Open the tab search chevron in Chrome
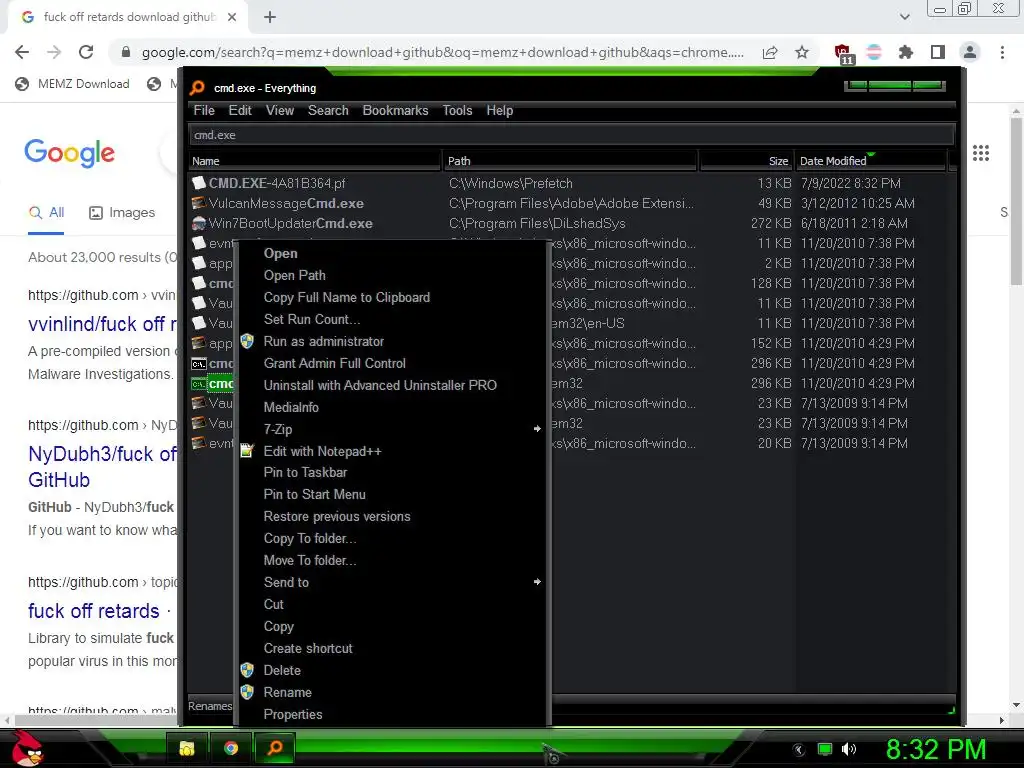 pyautogui.click(x=904, y=17)
